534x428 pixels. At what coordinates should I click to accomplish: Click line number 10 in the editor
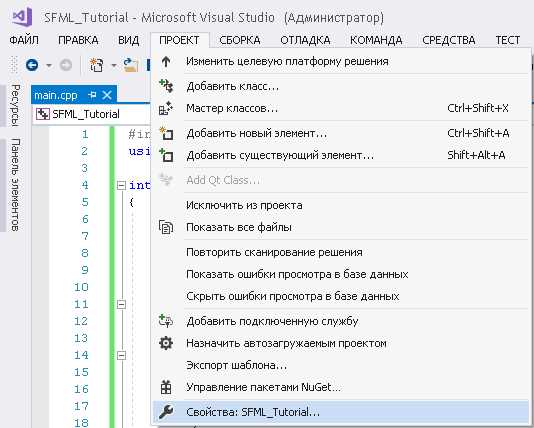pos(81,287)
